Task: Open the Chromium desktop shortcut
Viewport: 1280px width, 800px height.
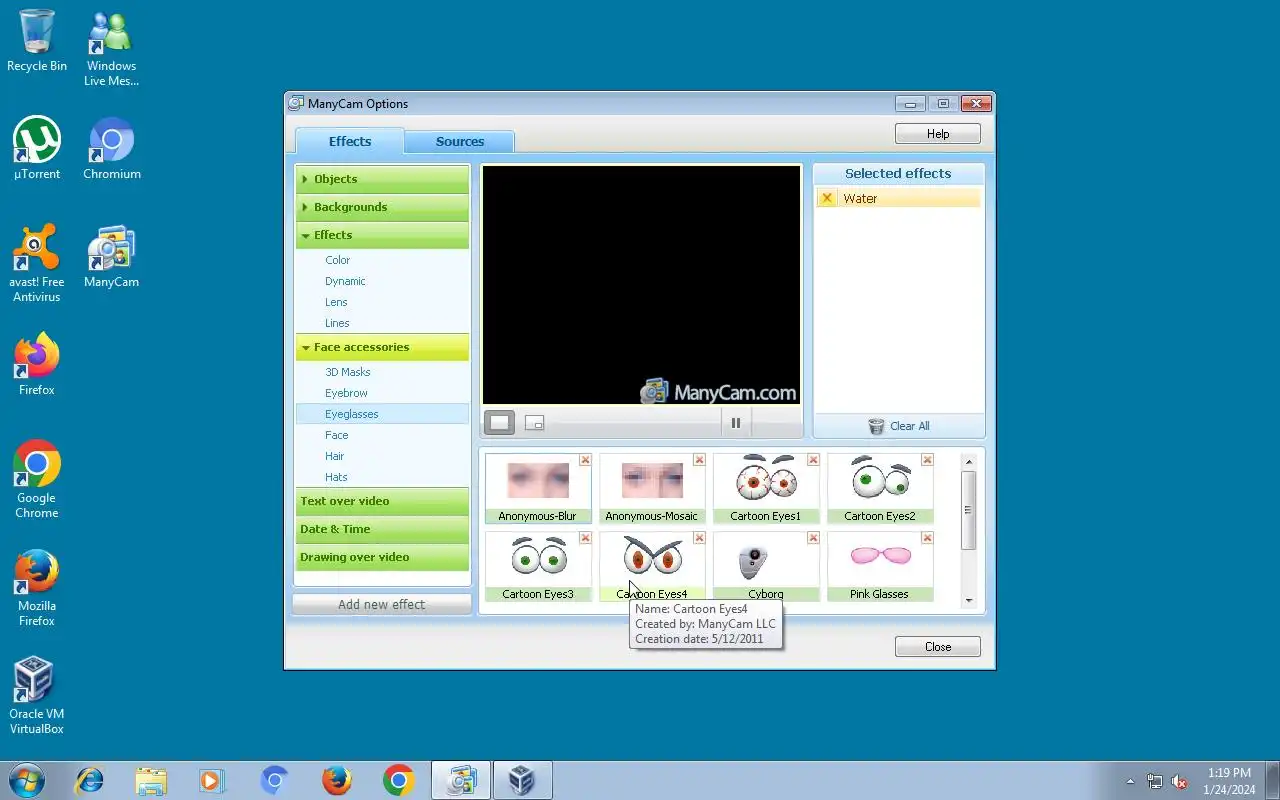Action: click(x=112, y=149)
